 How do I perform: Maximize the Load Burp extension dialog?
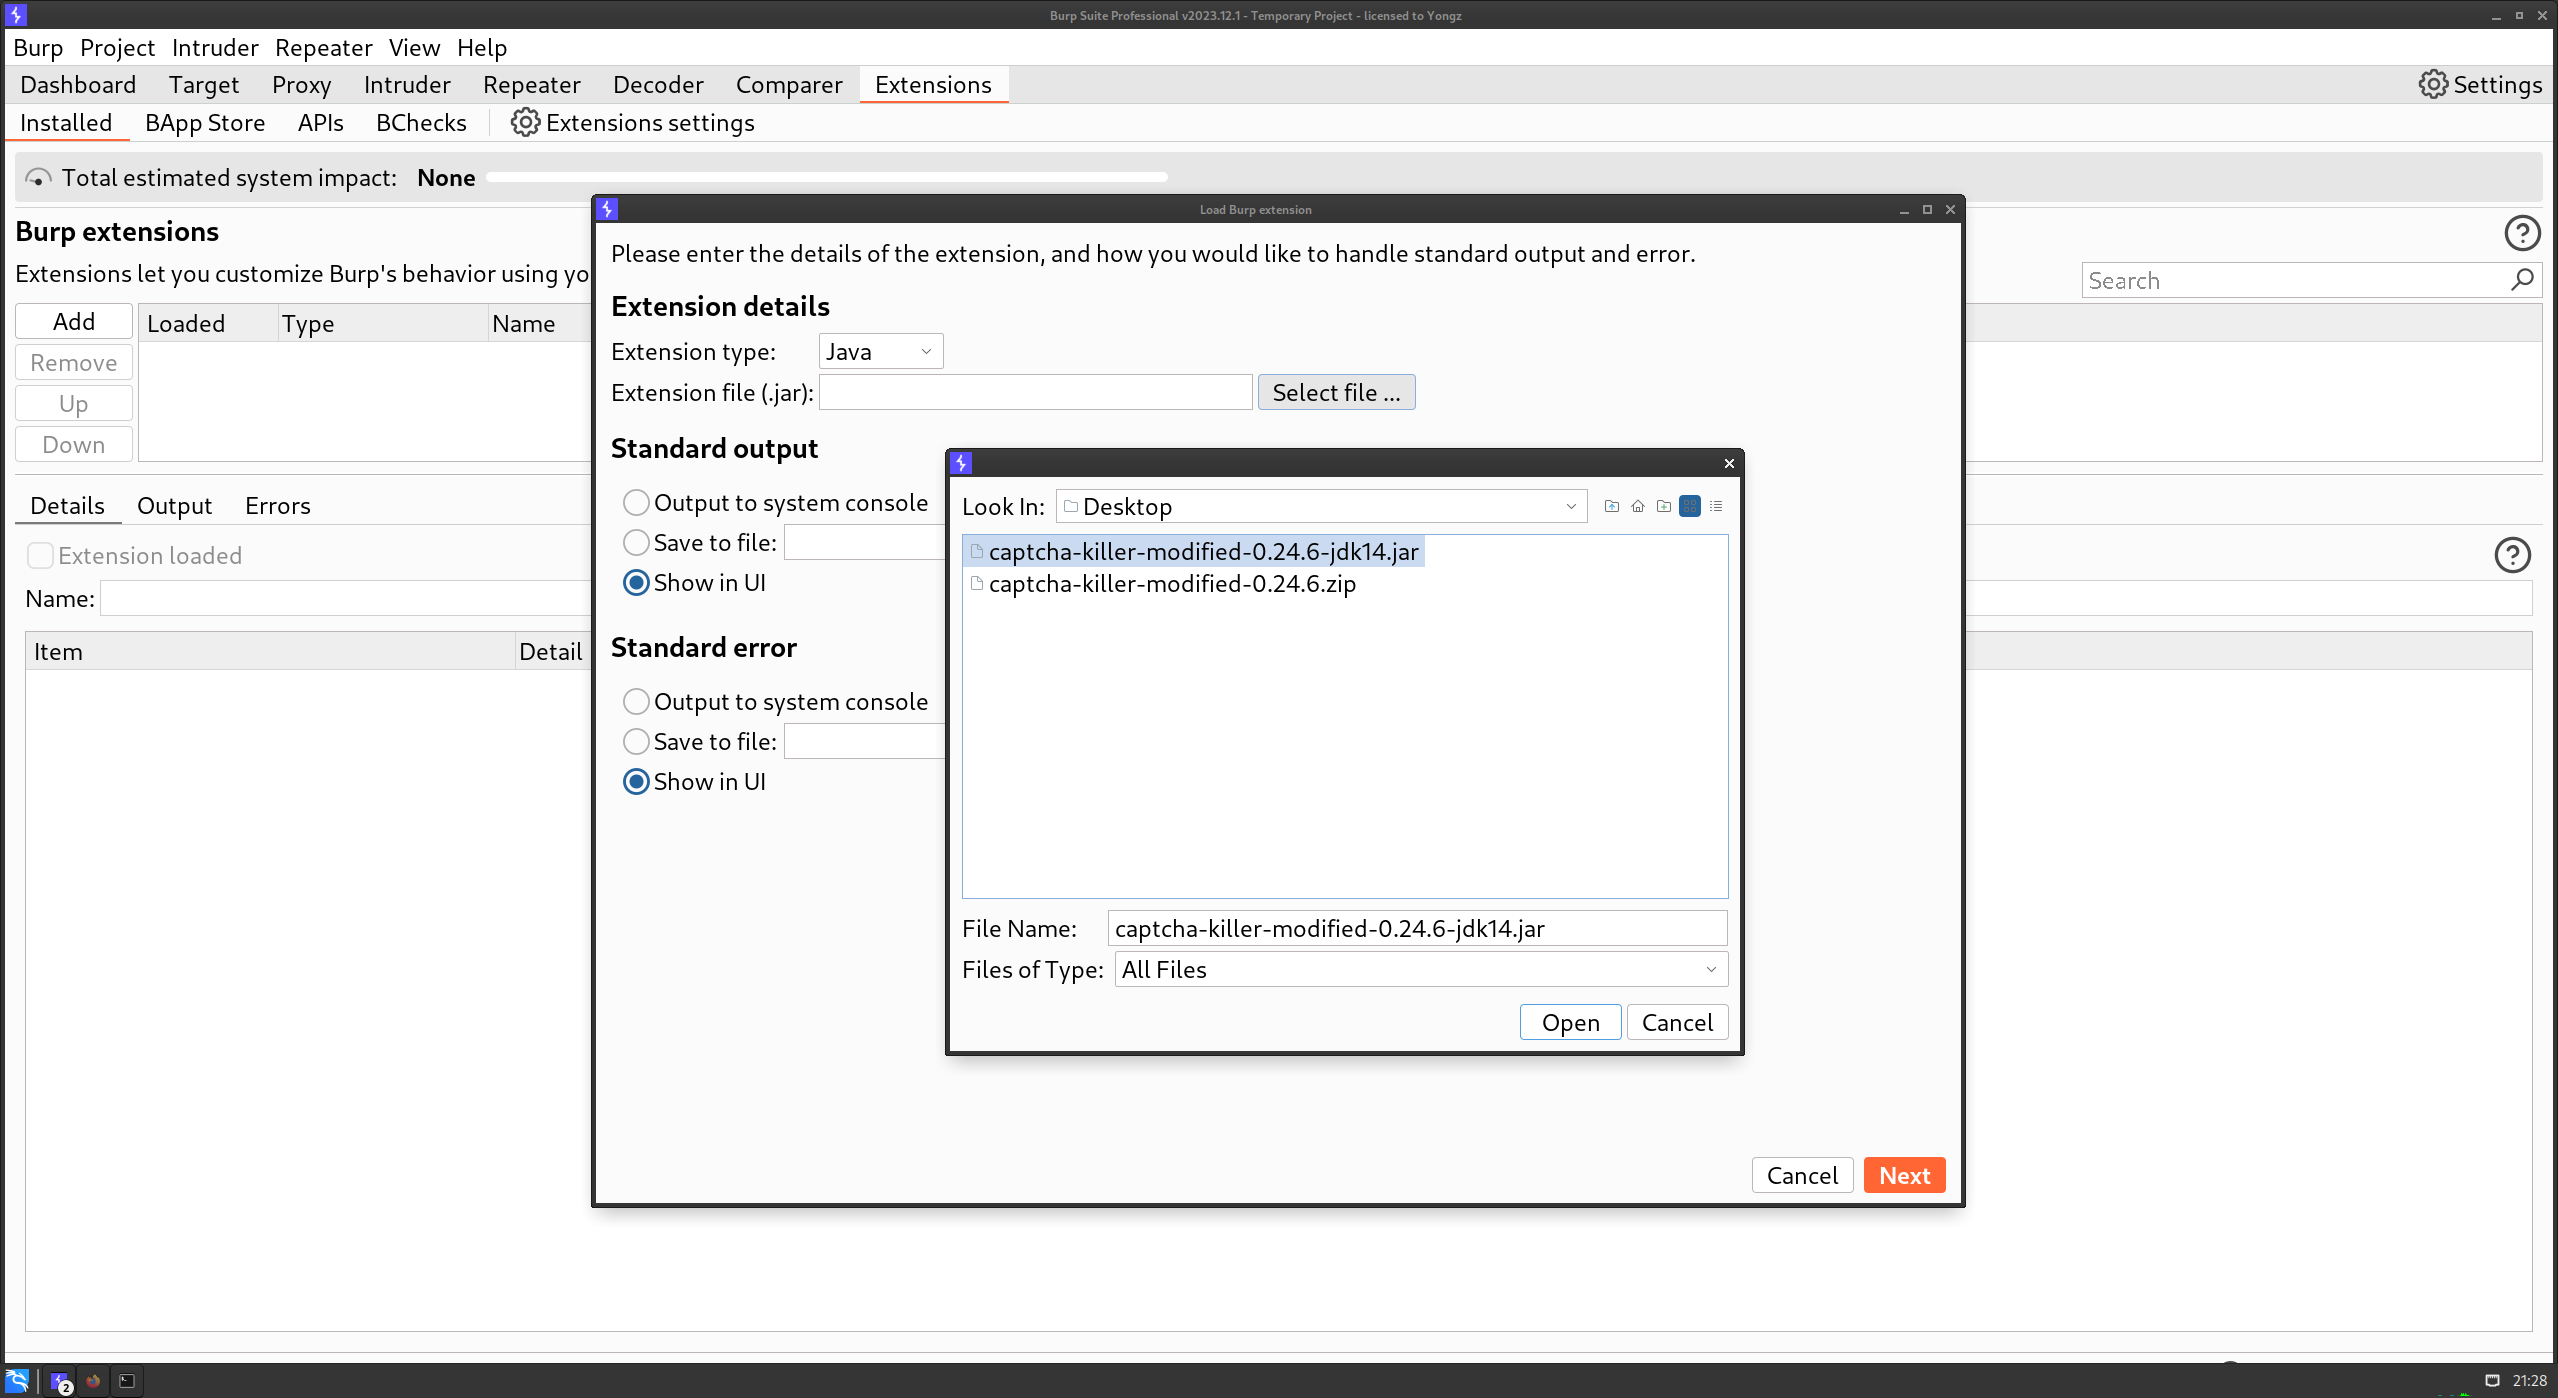pos(1927,209)
